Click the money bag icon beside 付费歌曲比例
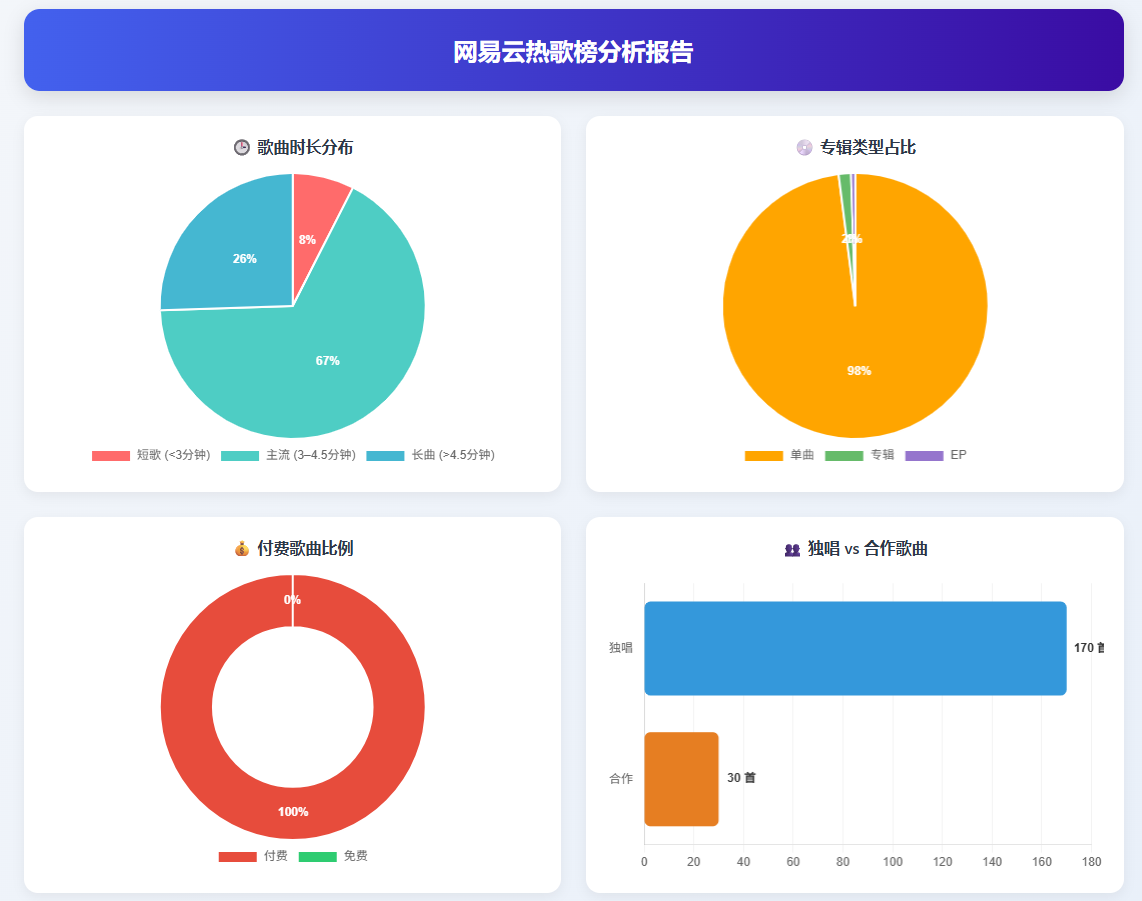The image size is (1142, 901). (242, 548)
